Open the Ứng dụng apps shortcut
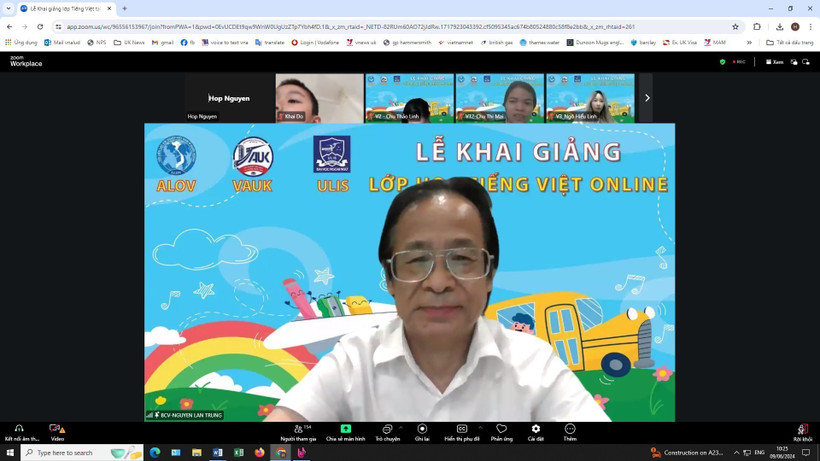 pos(21,42)
